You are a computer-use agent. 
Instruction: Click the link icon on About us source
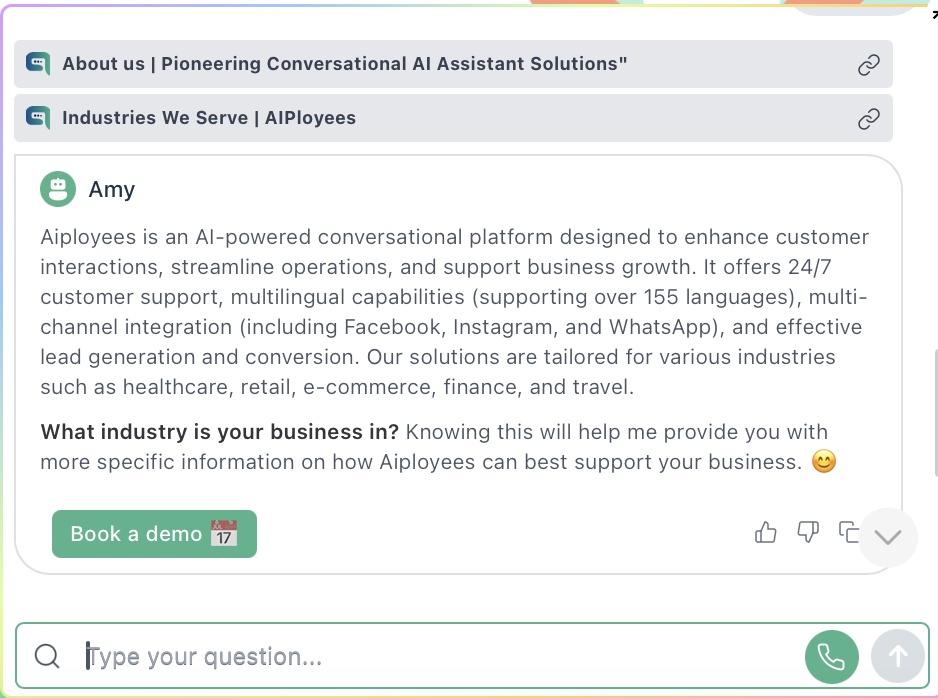tap(869, 65)
